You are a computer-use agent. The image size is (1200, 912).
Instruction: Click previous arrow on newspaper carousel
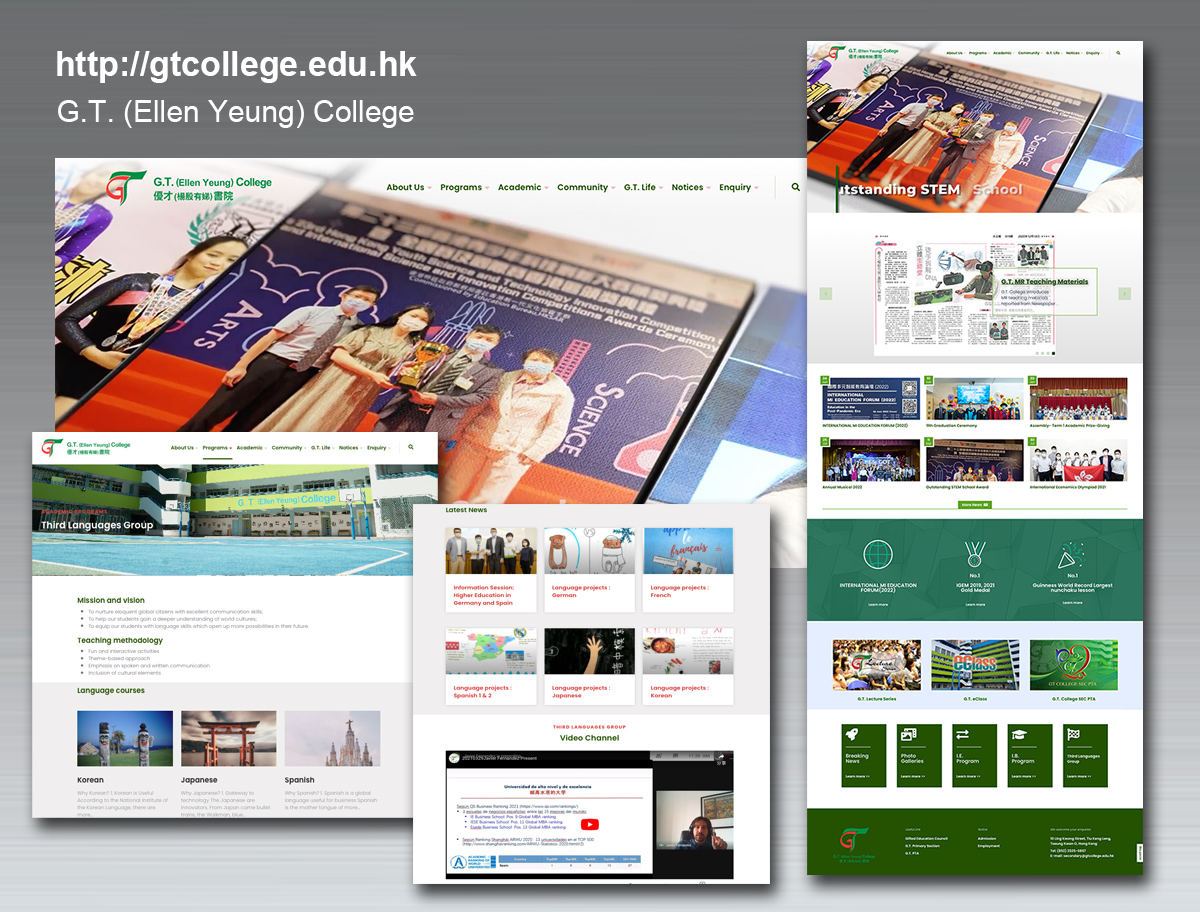pos(826,294)
